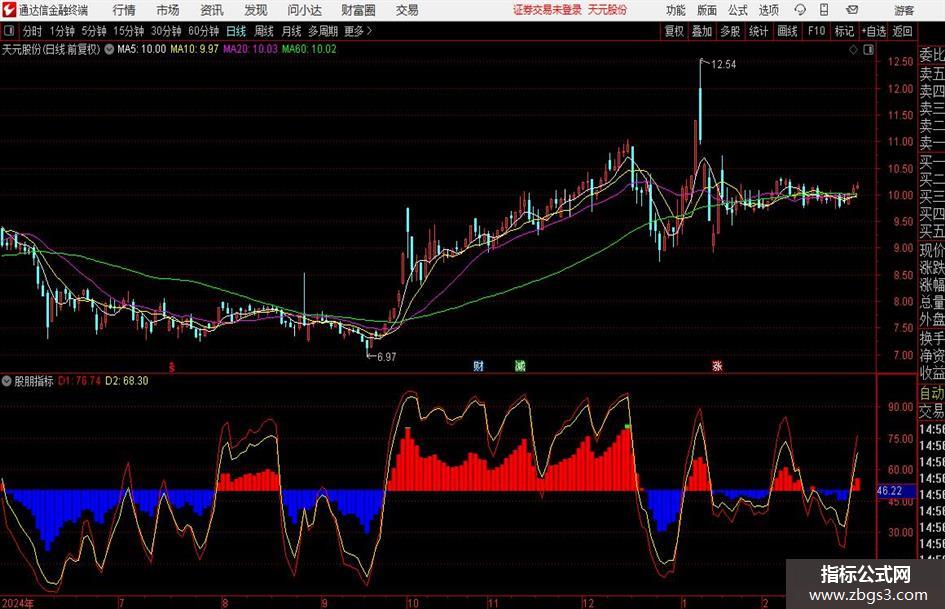This screenshot has width=945, height=609.
Task: Toggle right info panel icon above chart
Action: [868, 50]
